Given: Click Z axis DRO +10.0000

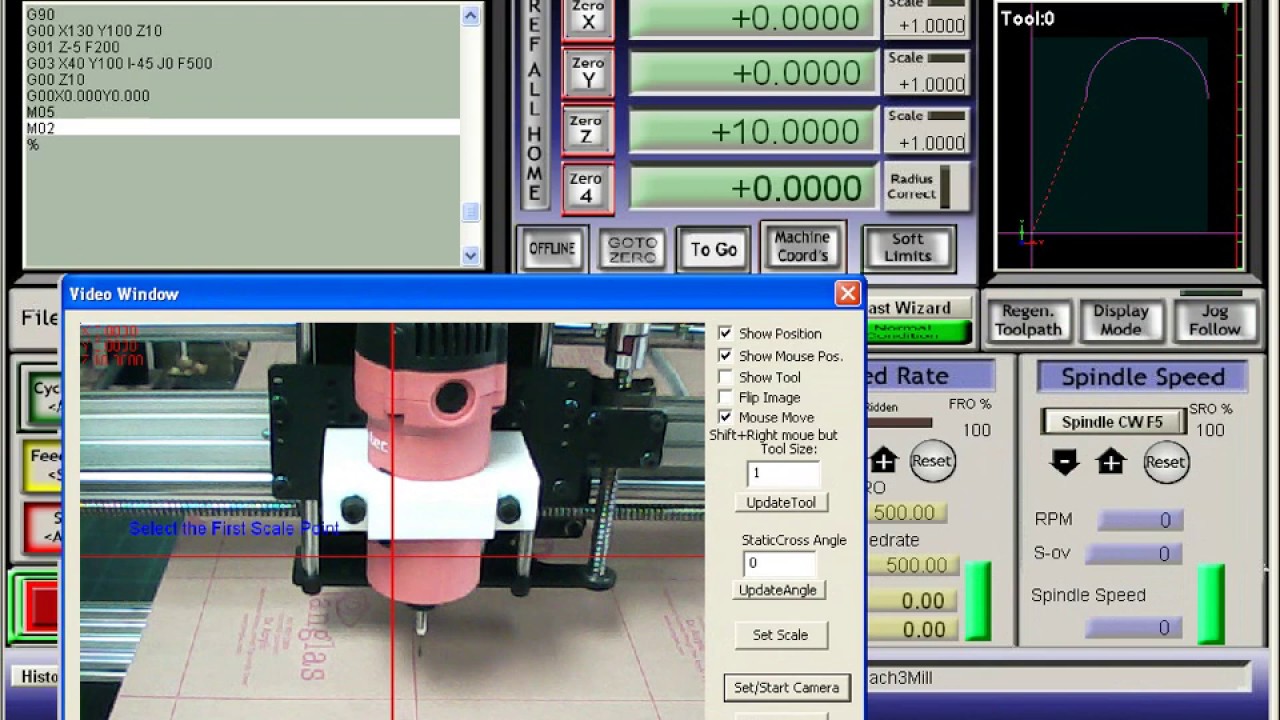Looking at the screenshot, I should [753, 131].
